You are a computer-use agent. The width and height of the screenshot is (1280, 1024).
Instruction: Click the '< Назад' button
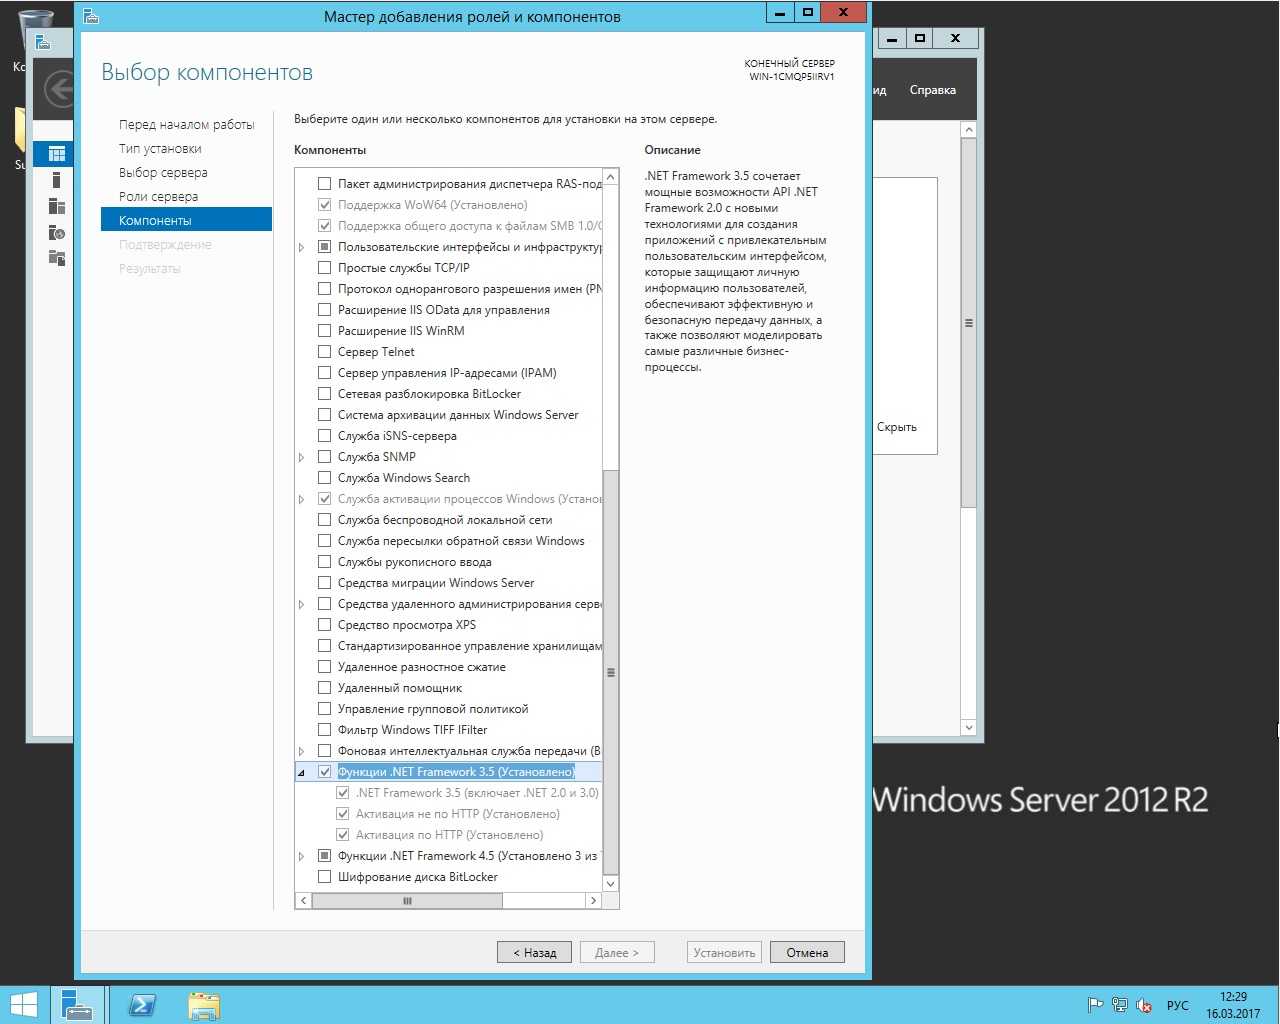[535, 953]
